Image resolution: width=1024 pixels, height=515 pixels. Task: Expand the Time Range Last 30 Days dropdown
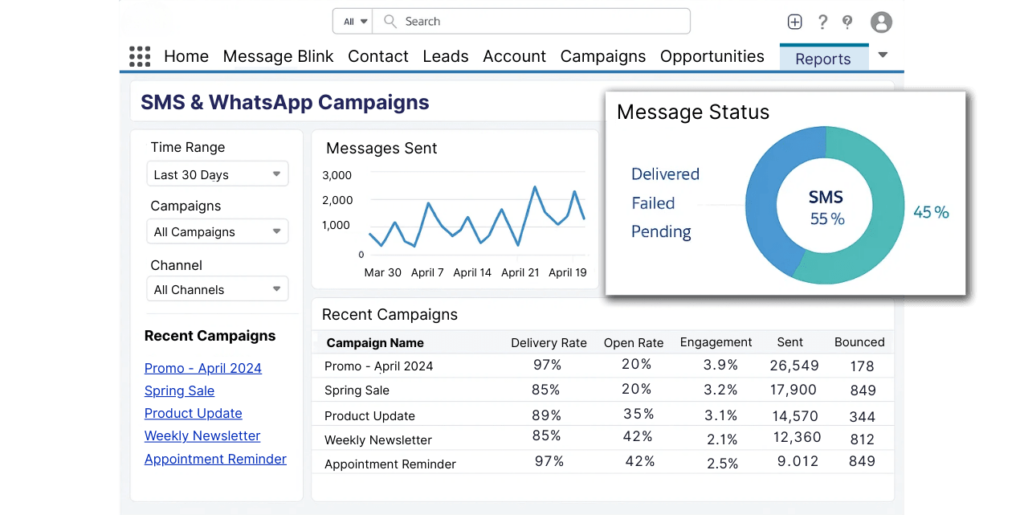pos(217,174)
